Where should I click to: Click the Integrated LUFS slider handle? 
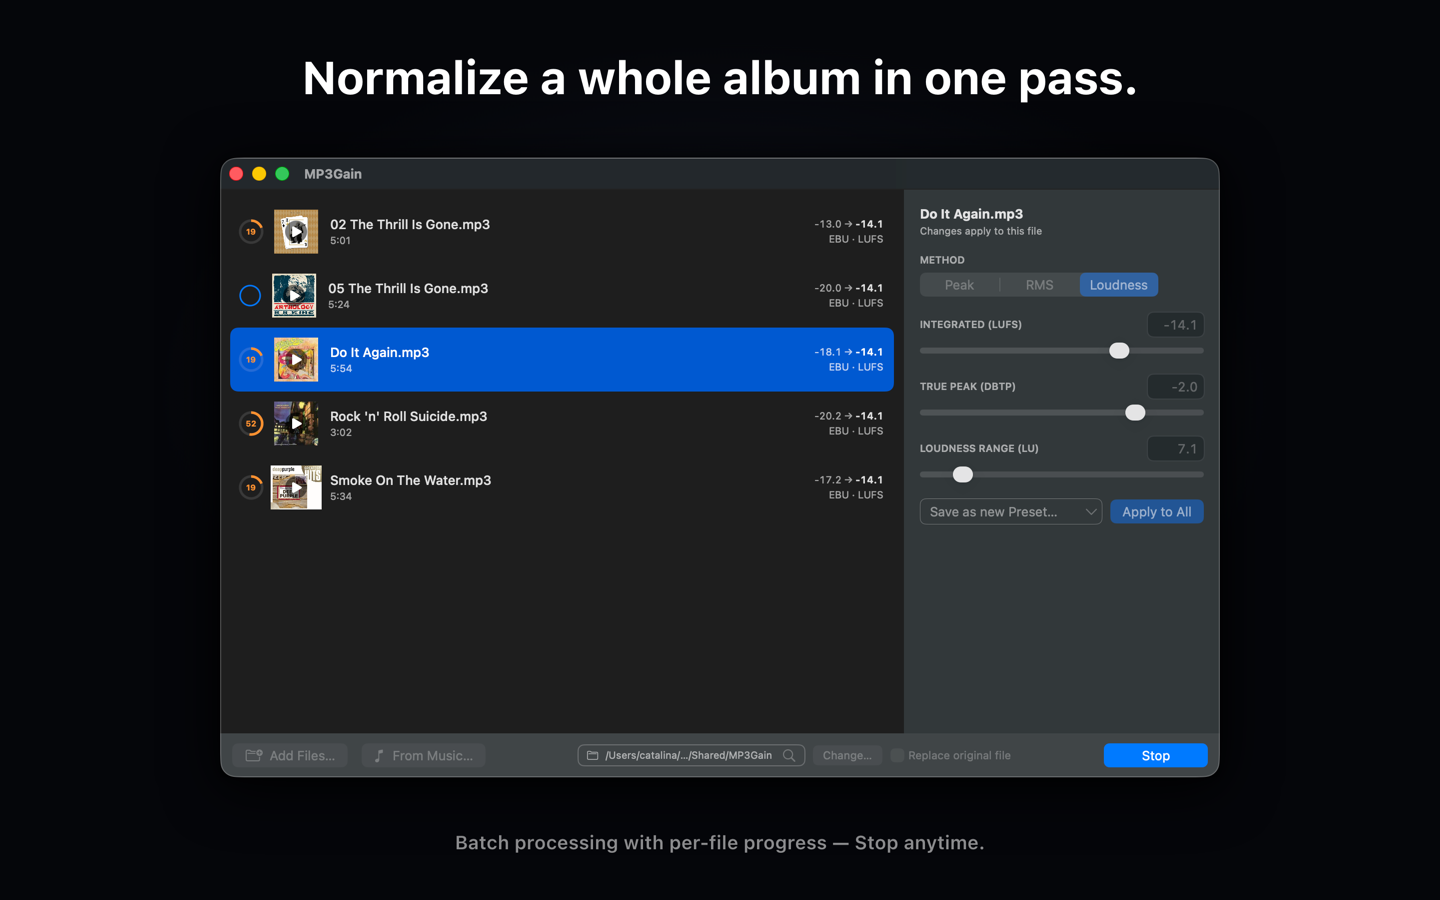[x=1119, y=351]
